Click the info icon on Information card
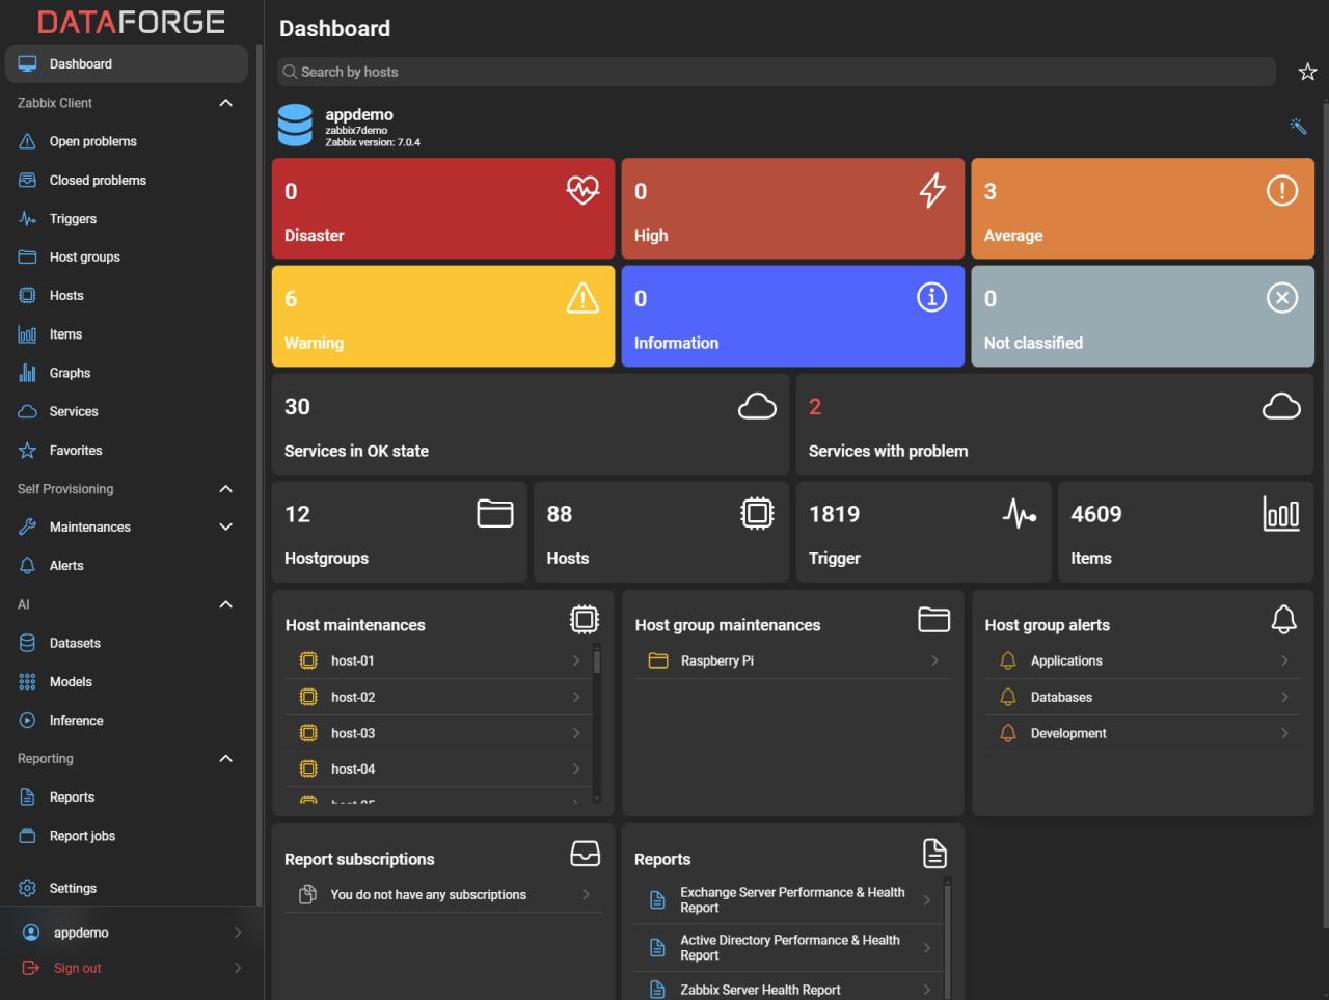 click(932, 297)
